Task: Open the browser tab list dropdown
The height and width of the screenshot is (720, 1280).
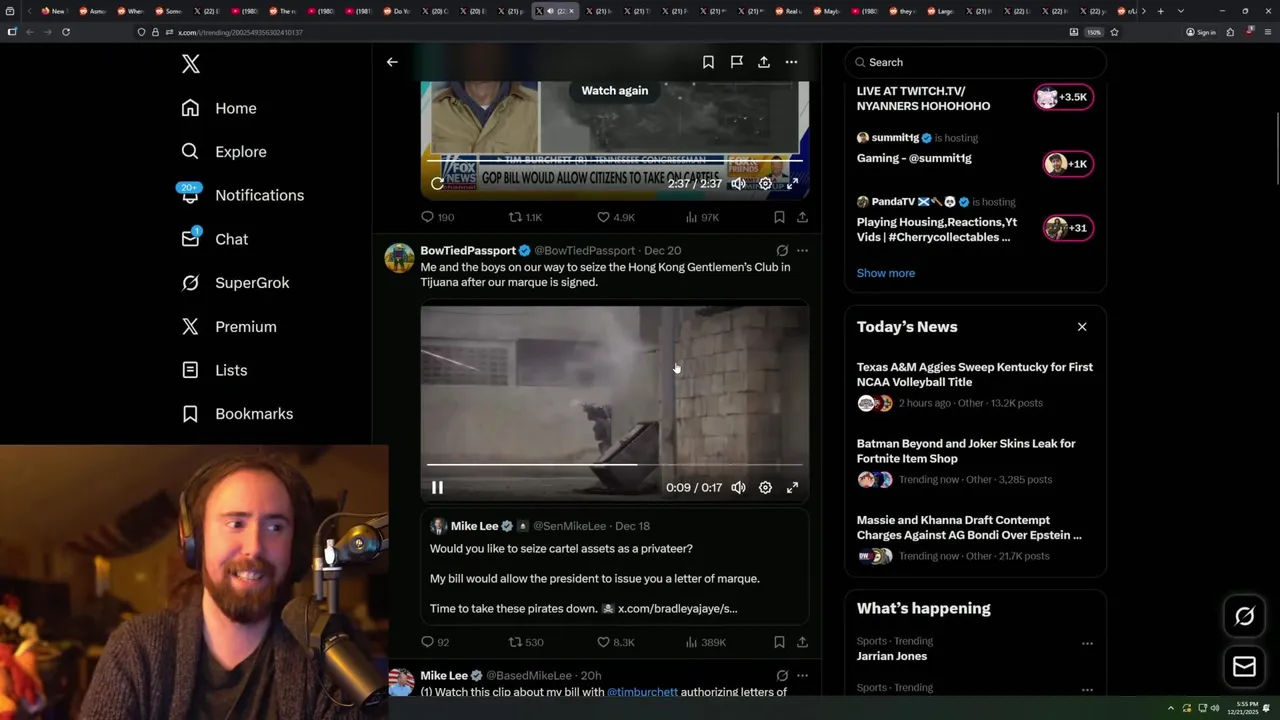Action: click(1181, 11)
